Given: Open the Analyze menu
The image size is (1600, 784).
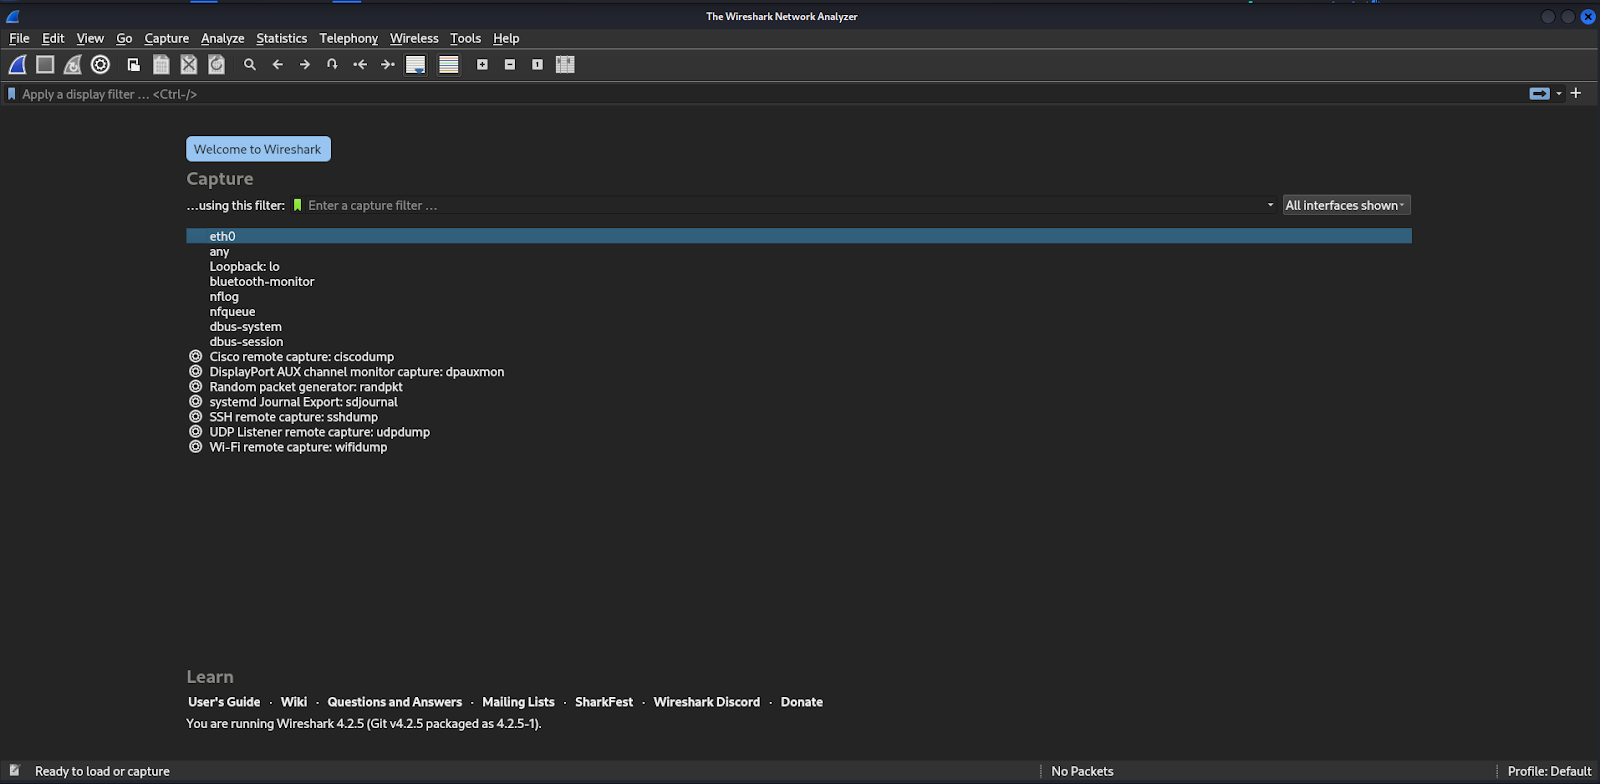Looking at the screenshot, I should click(222, 38).
